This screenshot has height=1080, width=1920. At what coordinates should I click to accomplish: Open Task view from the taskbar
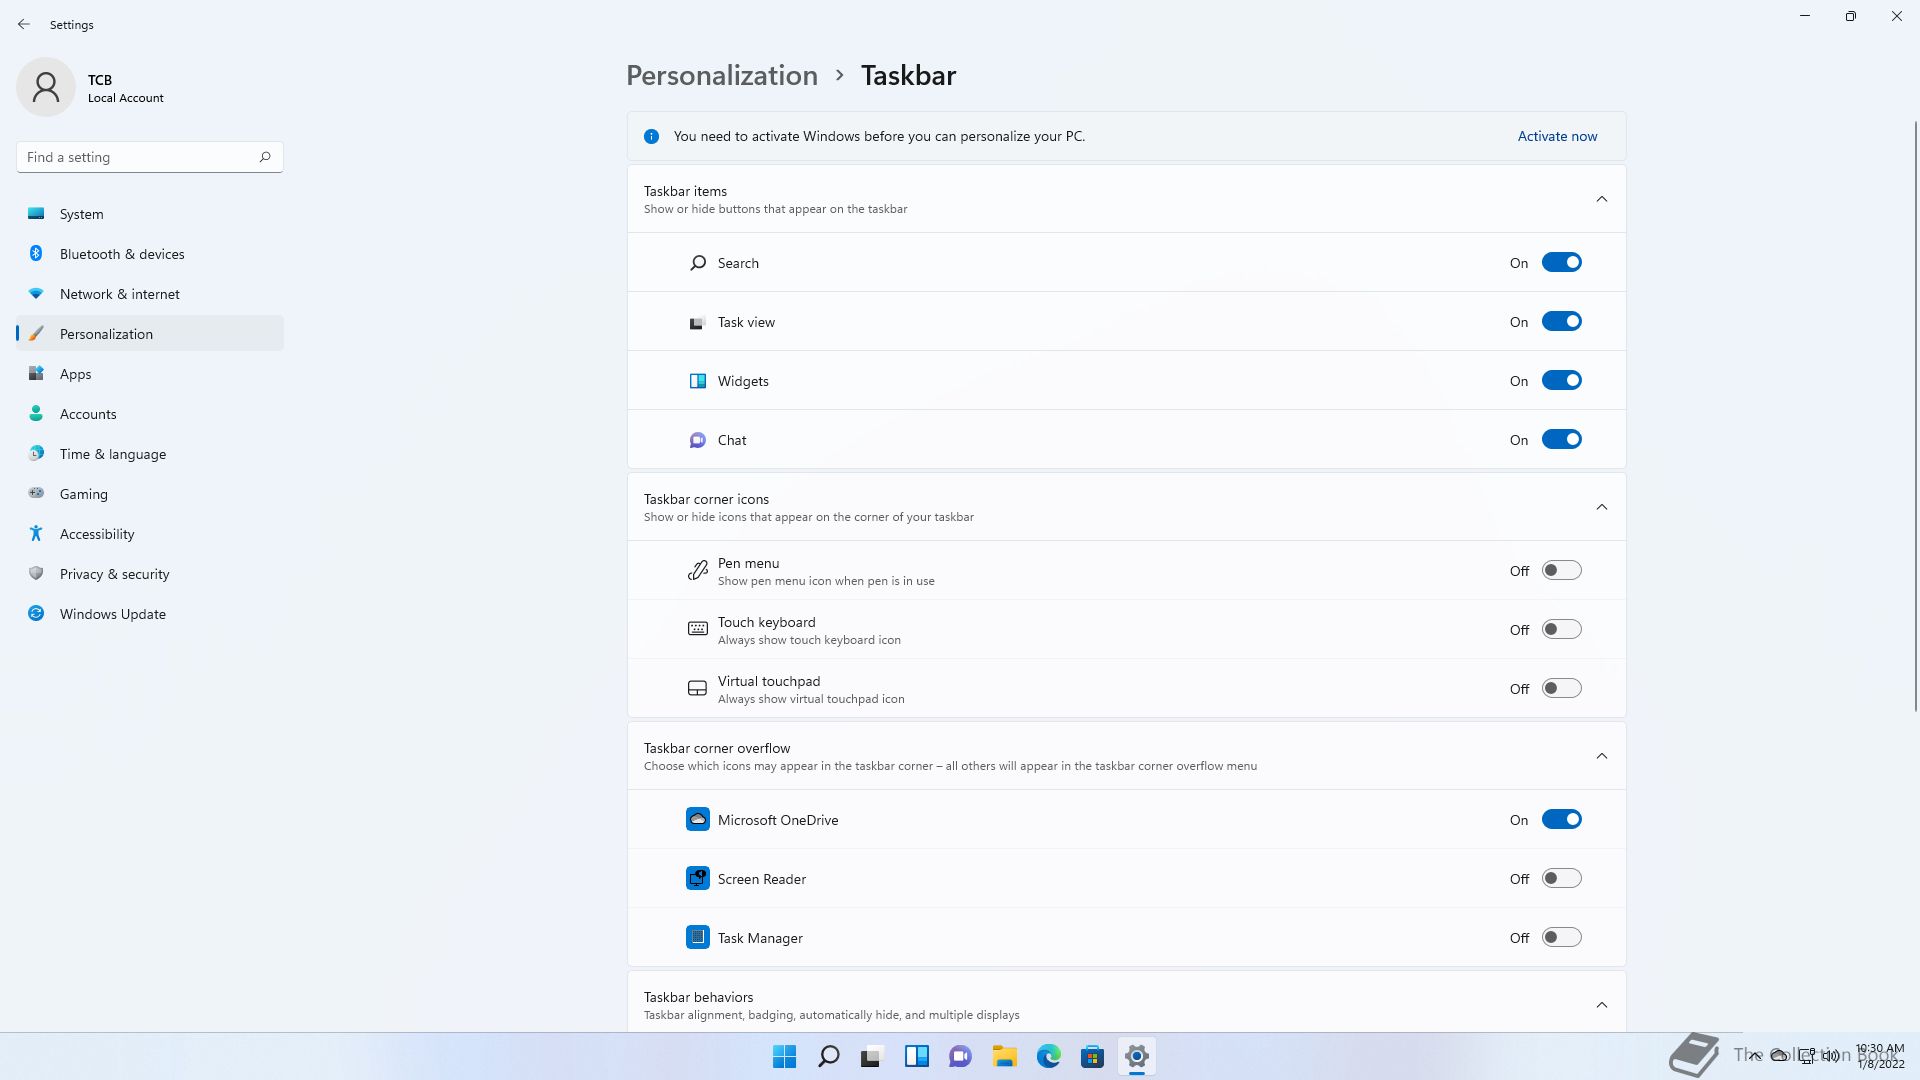873,1056
